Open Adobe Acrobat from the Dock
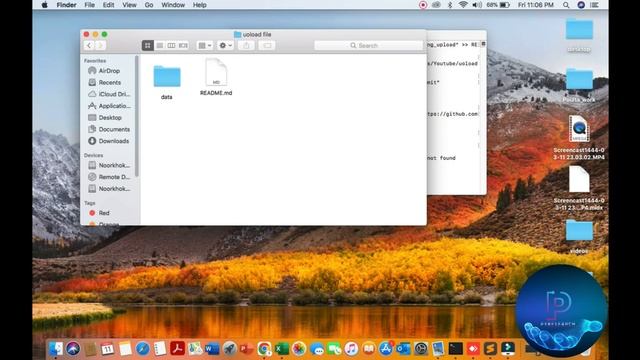 pyautogui.click(x=178, y=349)
